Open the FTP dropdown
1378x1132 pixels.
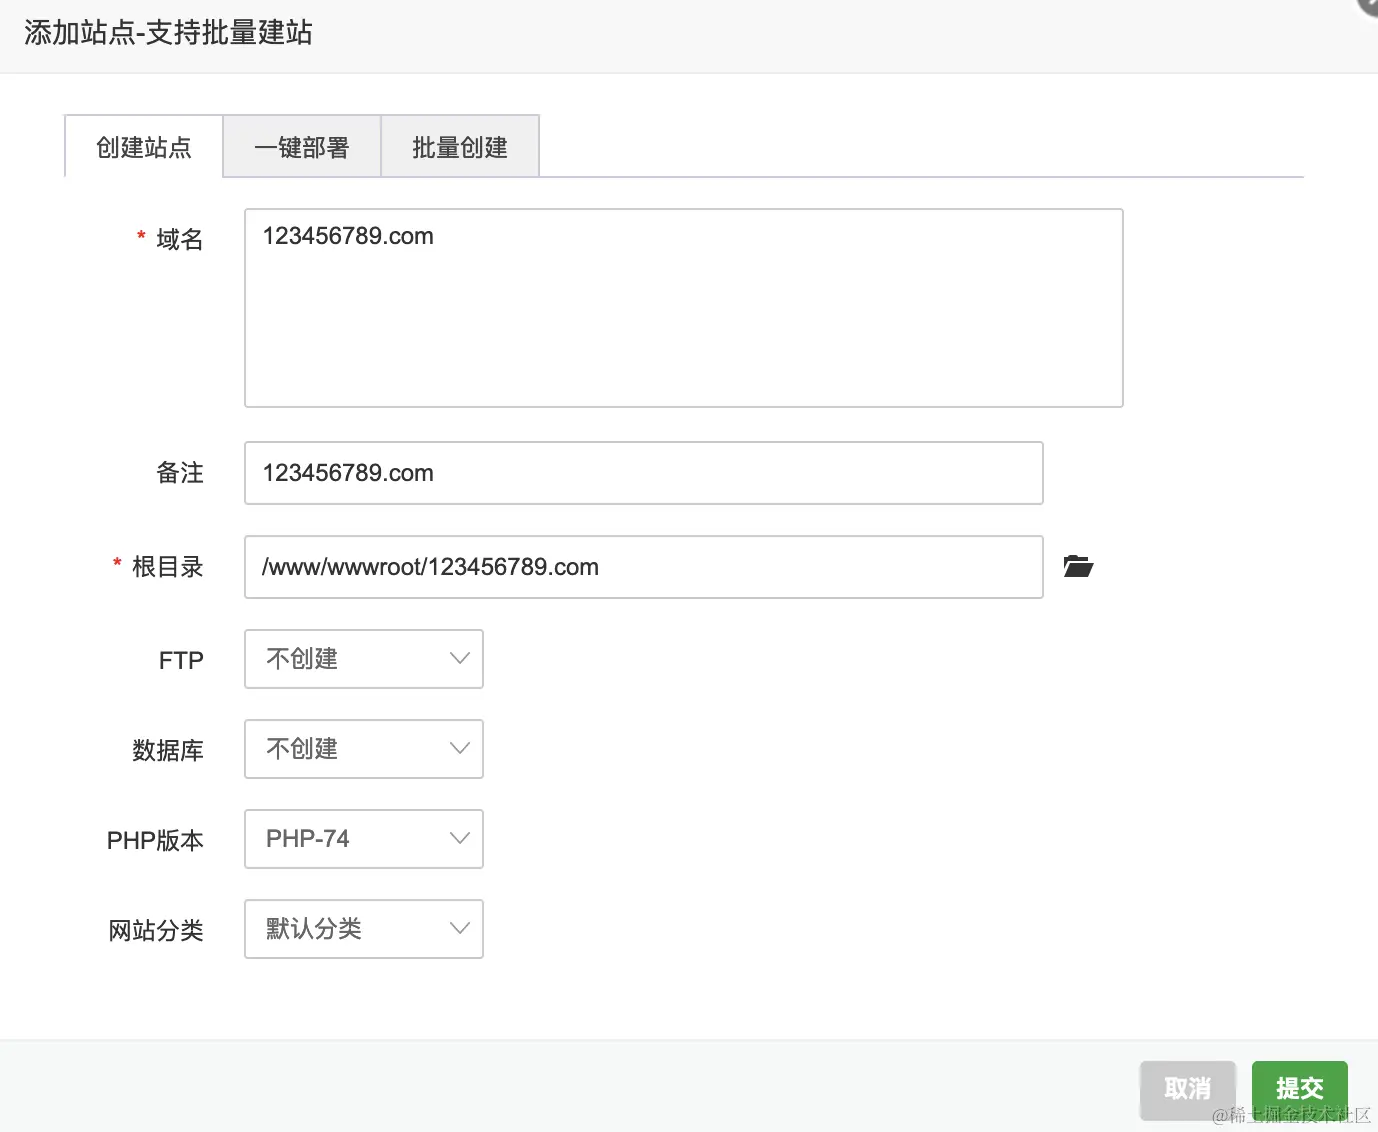point(364,659)
